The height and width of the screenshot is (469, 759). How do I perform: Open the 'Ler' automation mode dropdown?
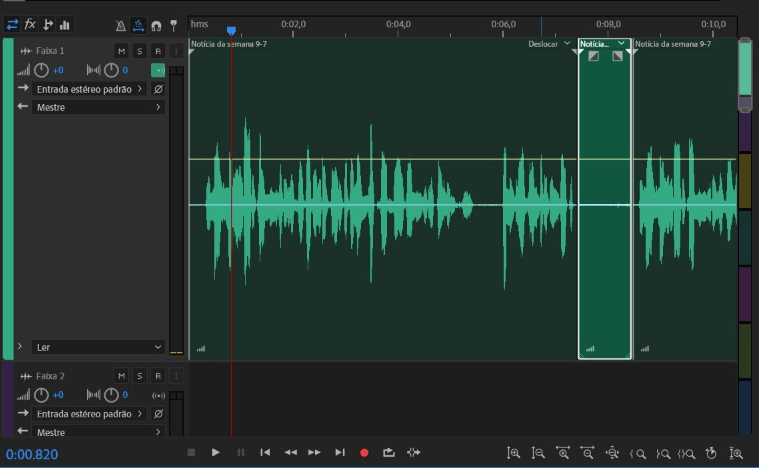[x=98, y=347]
